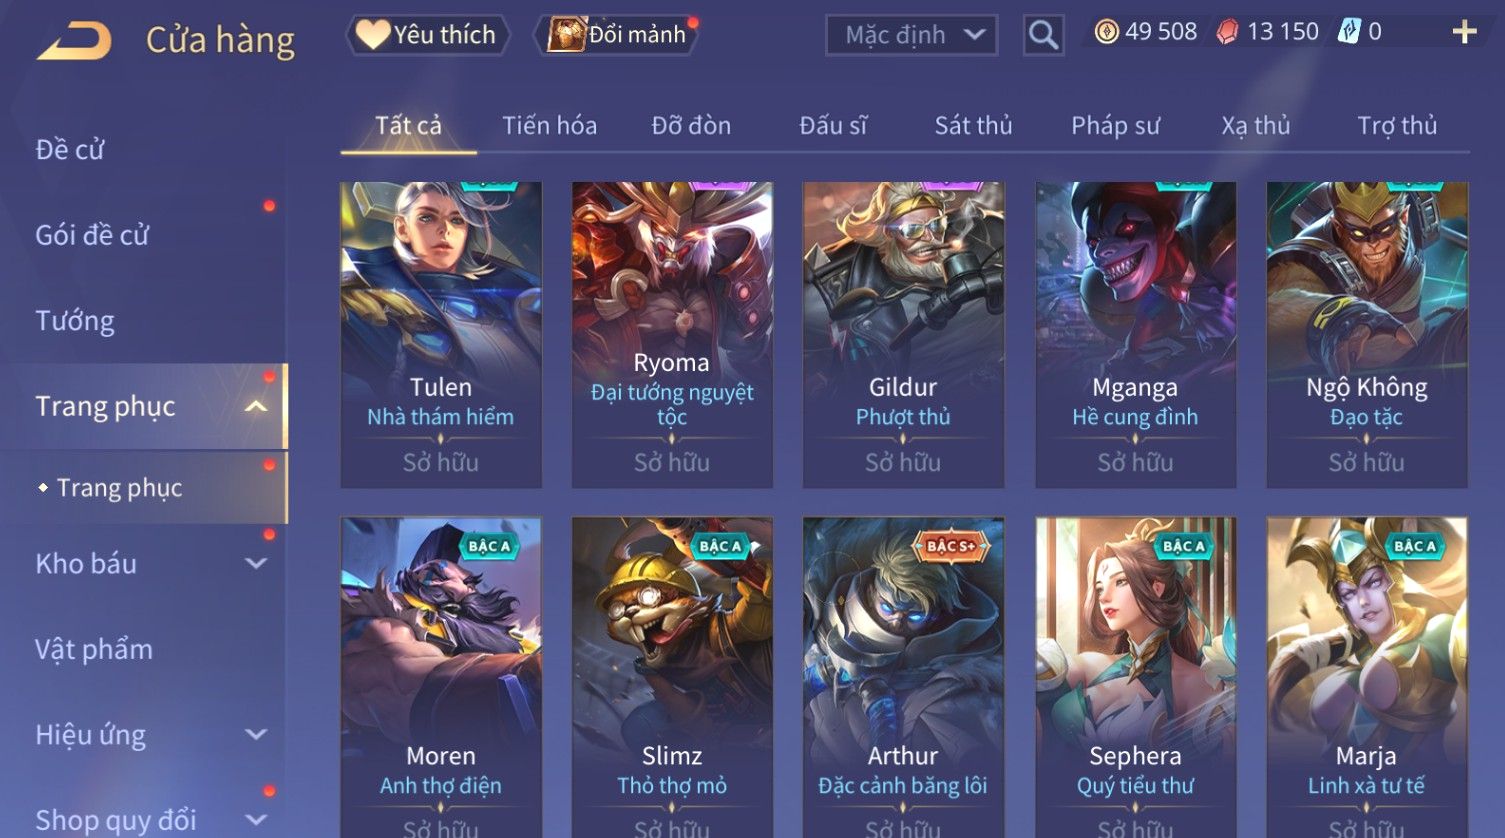Image resolution: width=1505 pixels, height=838 pixels.
Task: Switch to the Pháp sư tab
Action: pyautogui.click(x=1115, y=126)
